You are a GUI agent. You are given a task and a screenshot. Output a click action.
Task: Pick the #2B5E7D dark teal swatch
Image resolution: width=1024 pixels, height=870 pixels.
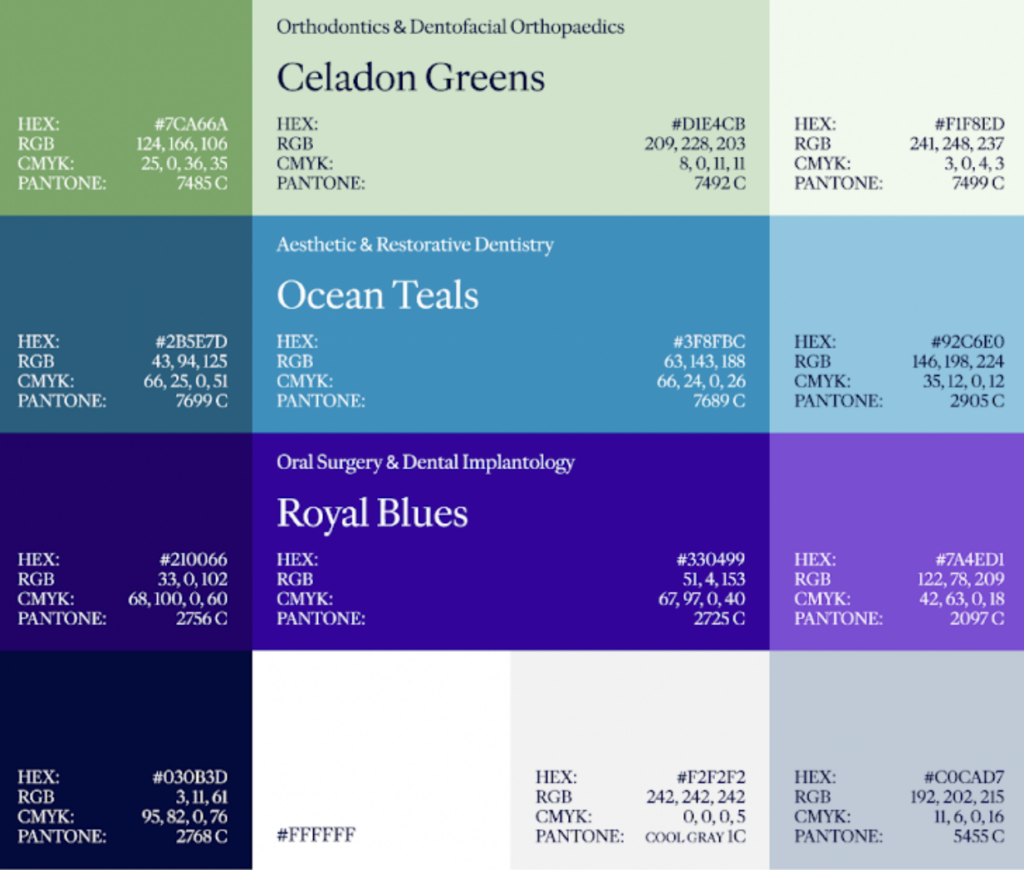[126, 324]
